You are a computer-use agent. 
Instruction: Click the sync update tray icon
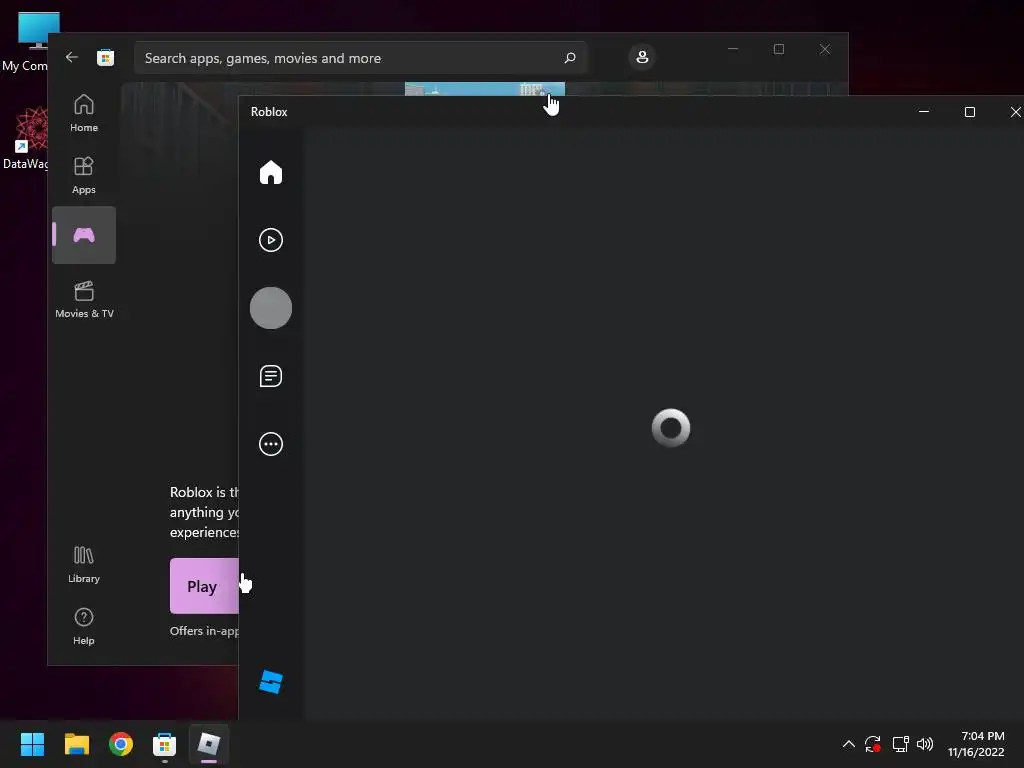pyautogui.click(x=873, y=744)
